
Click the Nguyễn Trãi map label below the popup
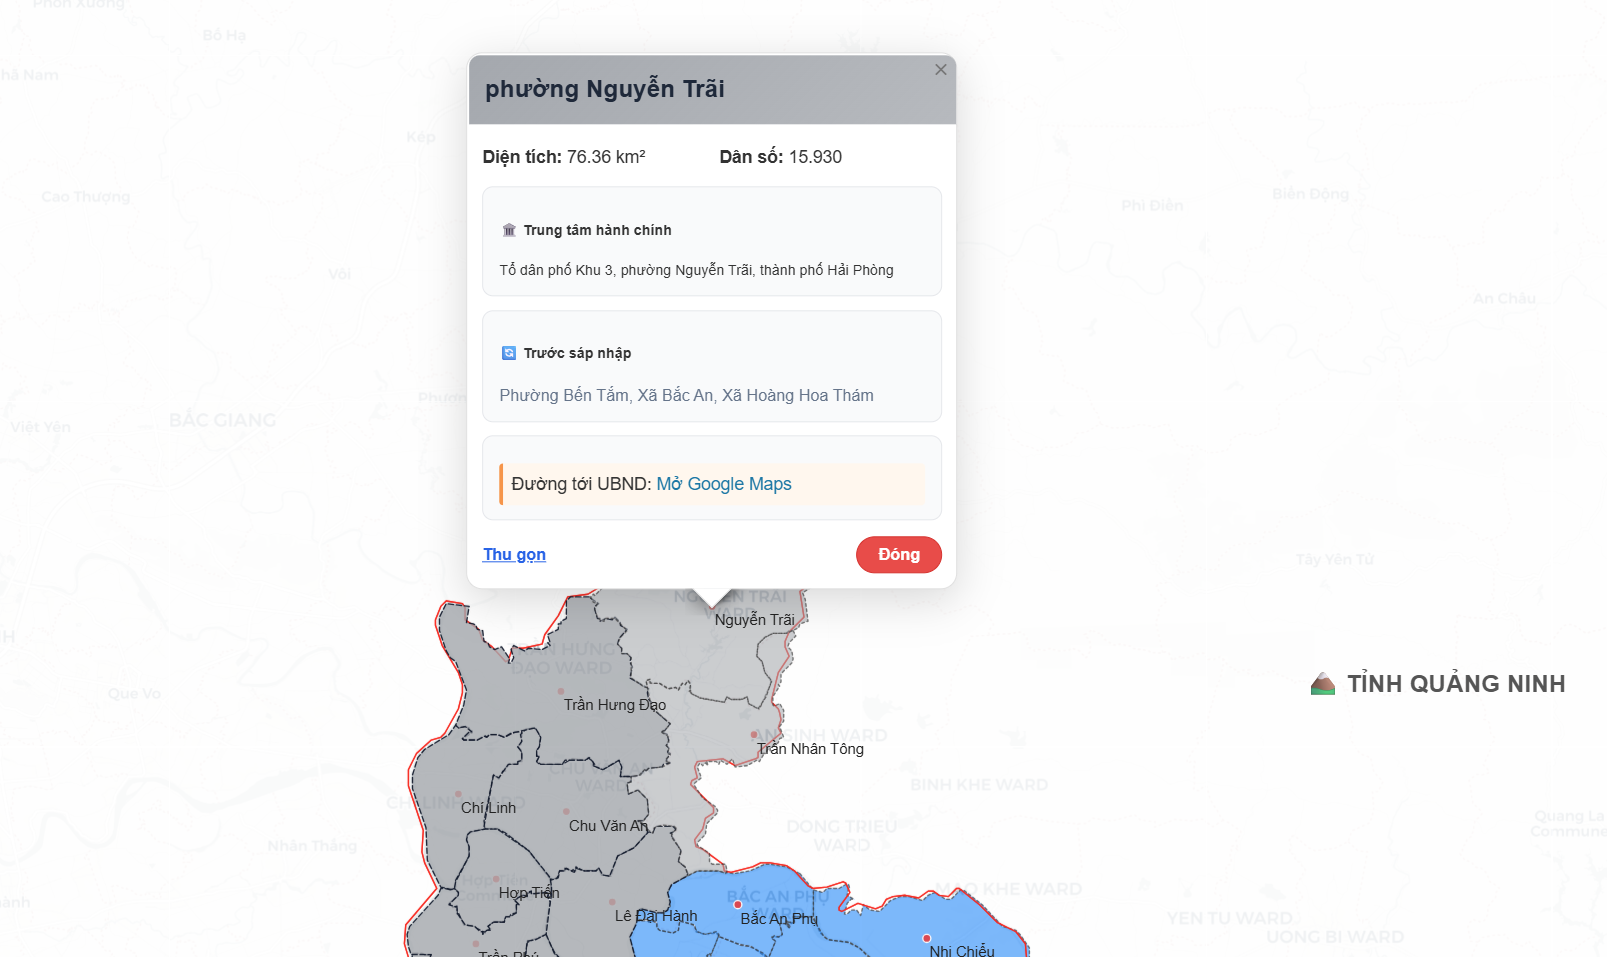pos(755,620)
